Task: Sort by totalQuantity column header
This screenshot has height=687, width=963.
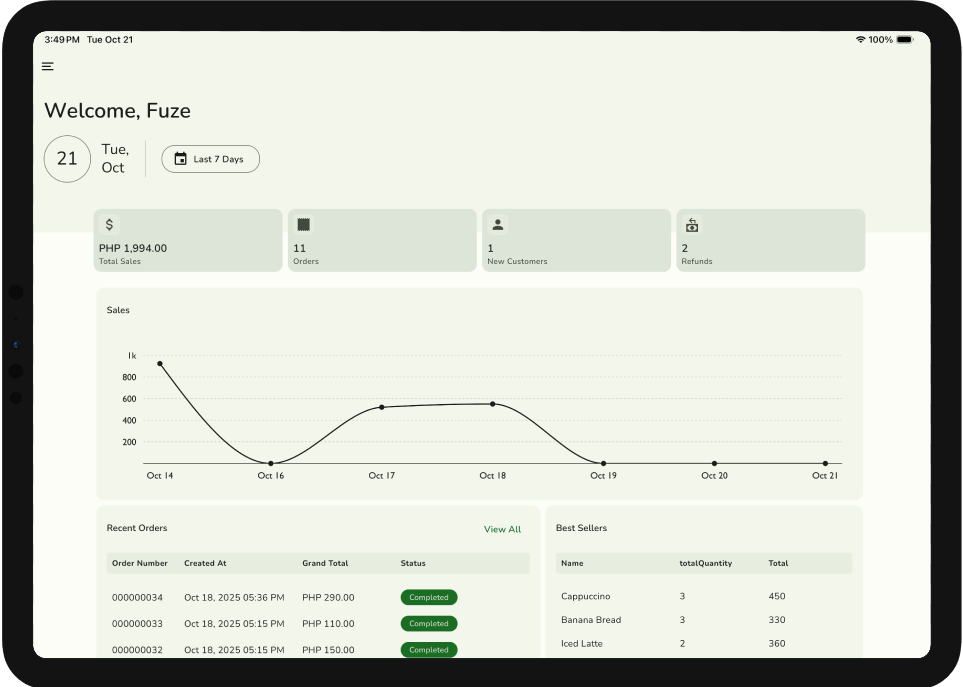Action: [x=705, y=564]
